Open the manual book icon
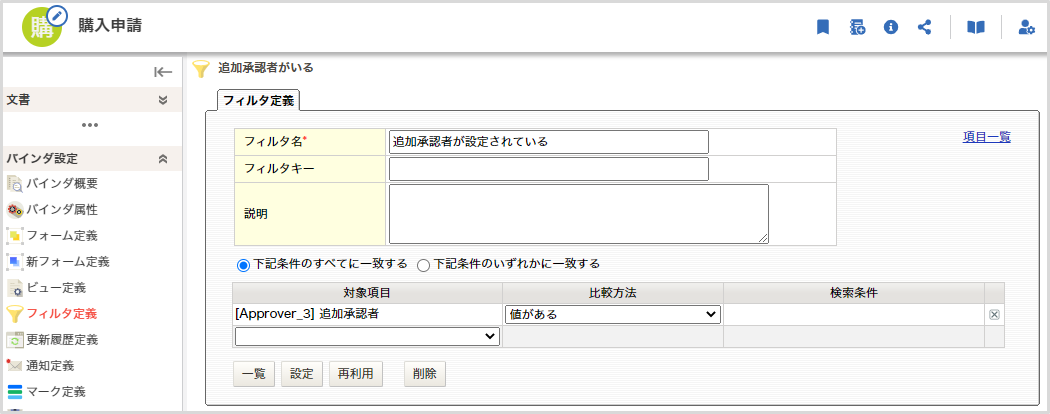 [976, 27]
